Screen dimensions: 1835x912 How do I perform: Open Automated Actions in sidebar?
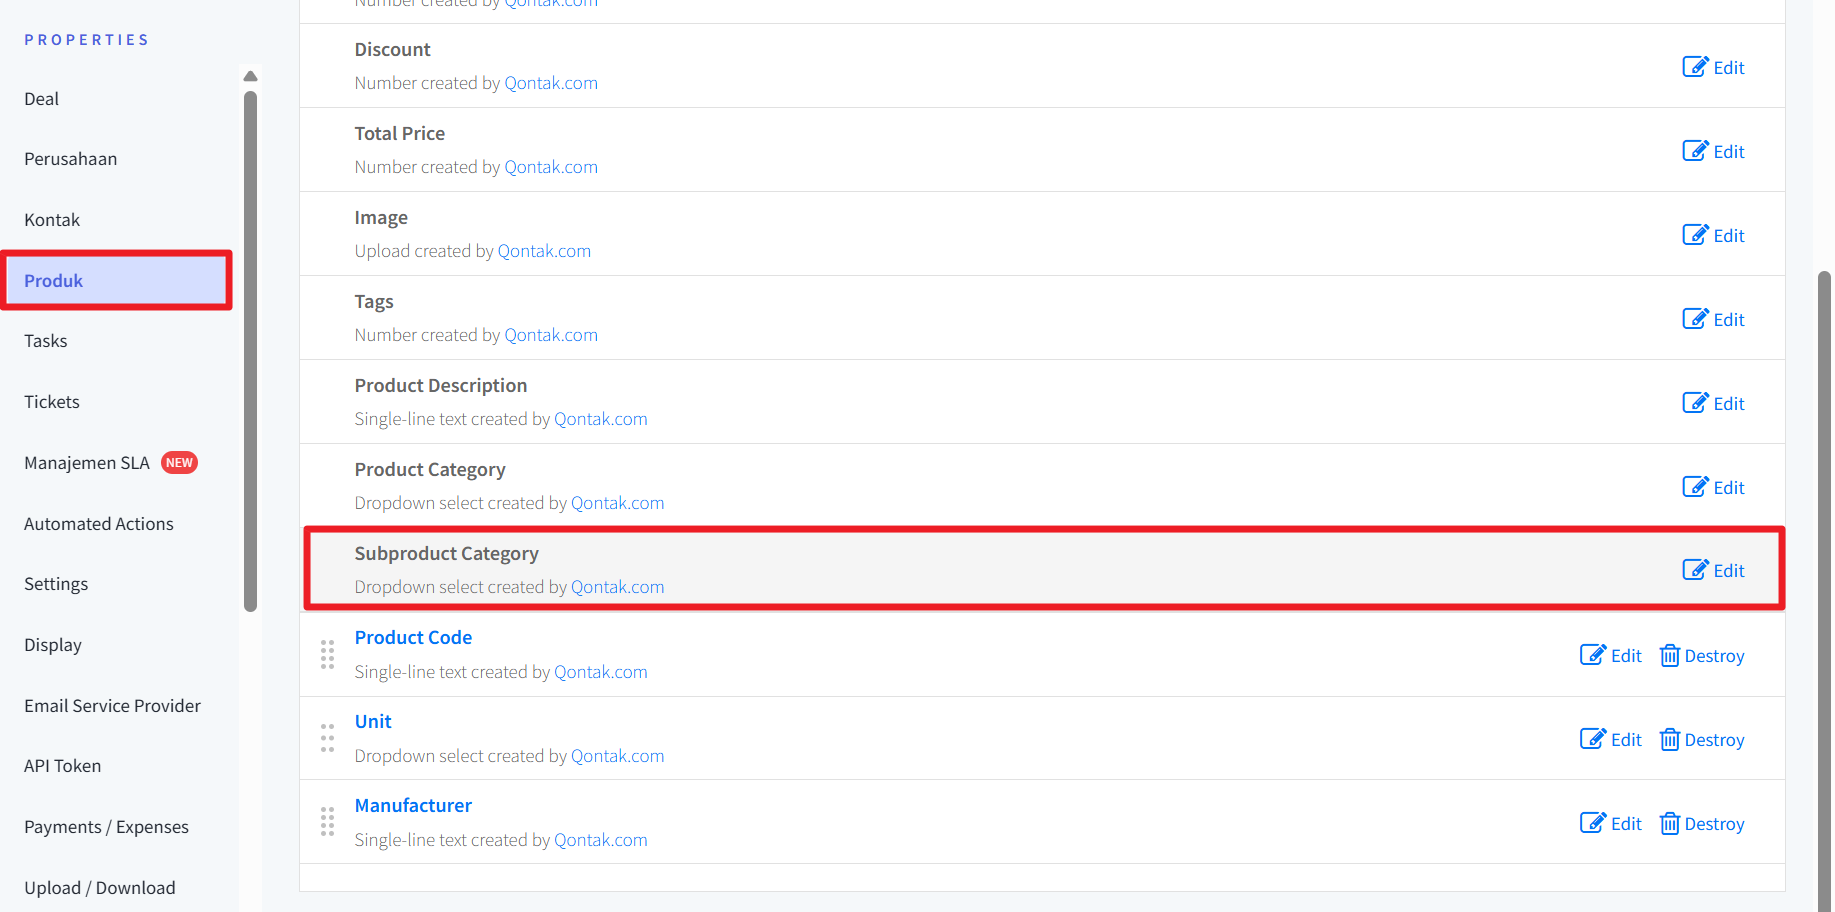pyautogui.click(x=99, y=524)
